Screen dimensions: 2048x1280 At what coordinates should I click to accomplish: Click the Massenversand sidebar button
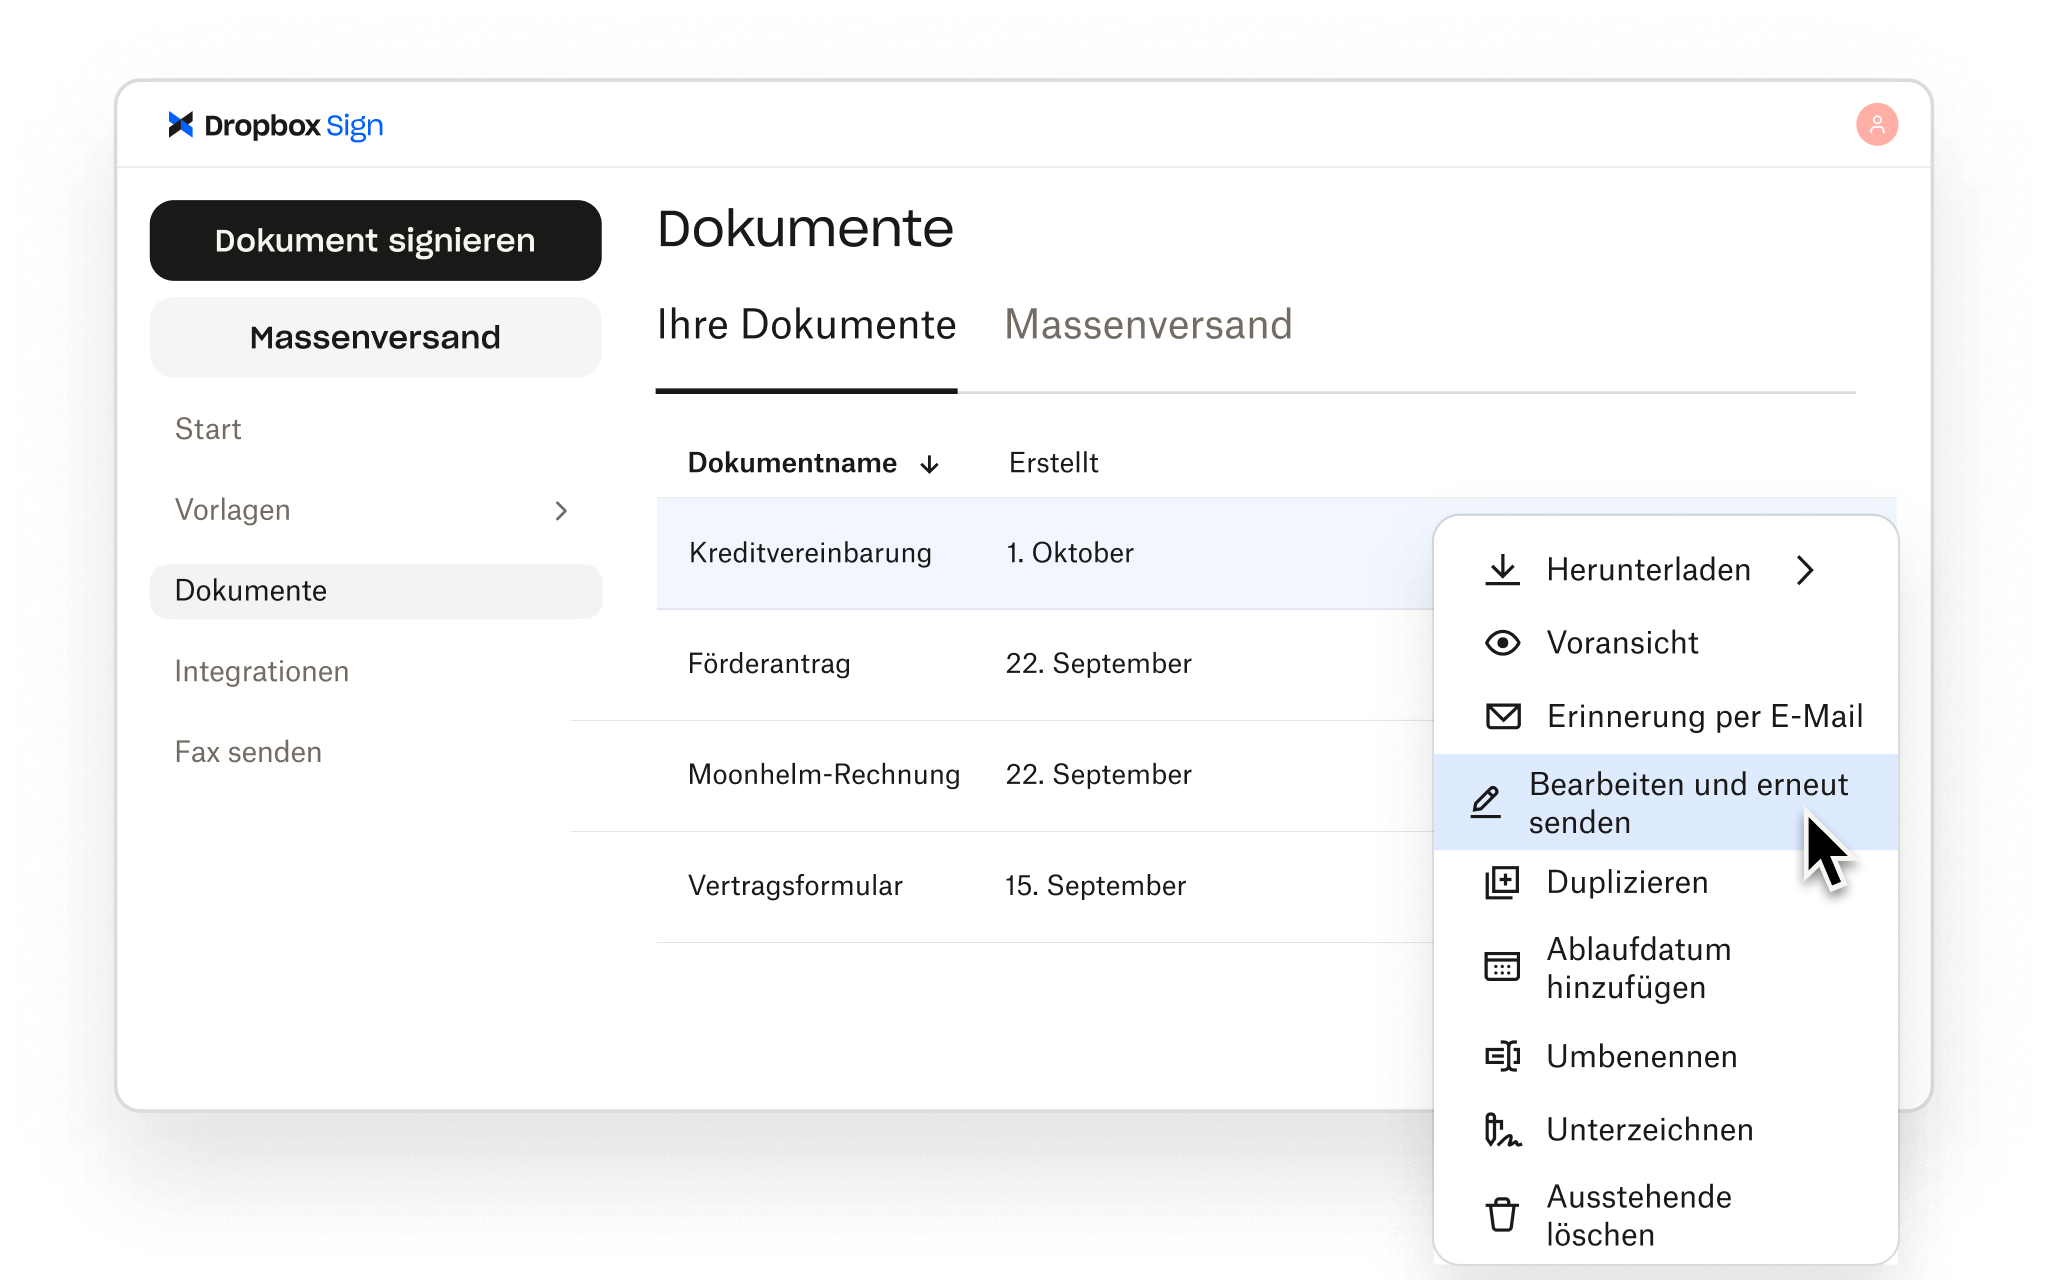coord(375,337)
